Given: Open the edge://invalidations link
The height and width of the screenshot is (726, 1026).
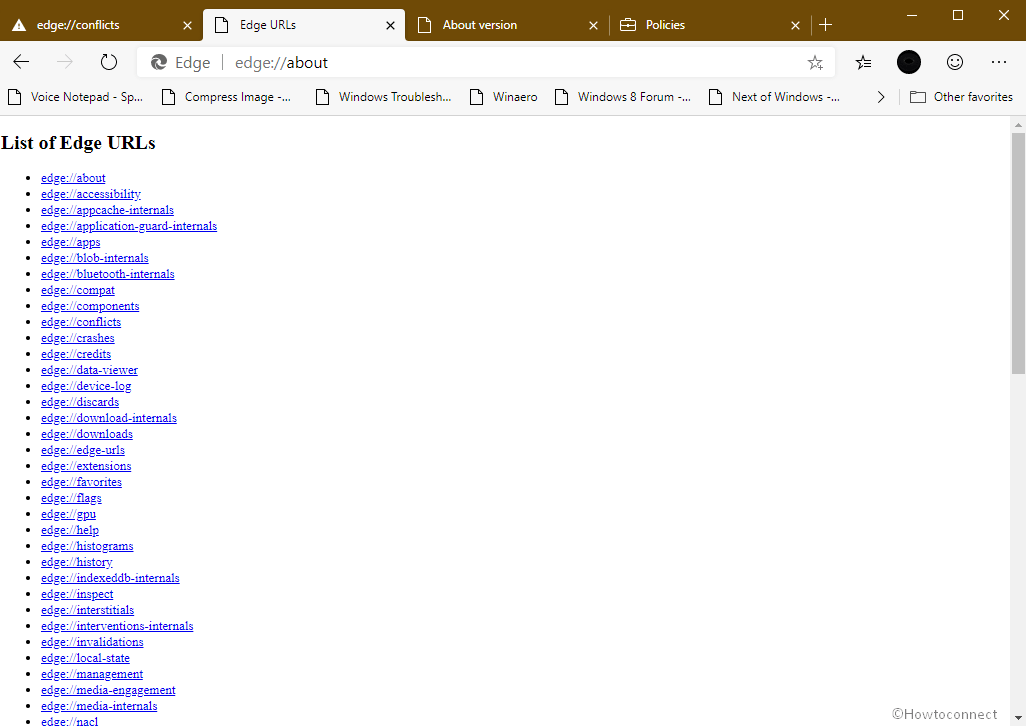Looking at the screenshot, I should click(92, 642).
